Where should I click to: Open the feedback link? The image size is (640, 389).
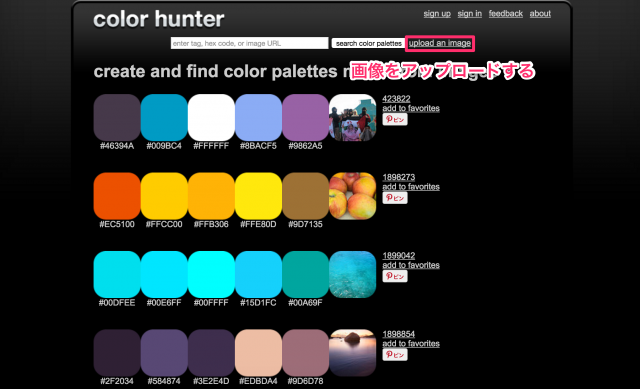point(506,13)
